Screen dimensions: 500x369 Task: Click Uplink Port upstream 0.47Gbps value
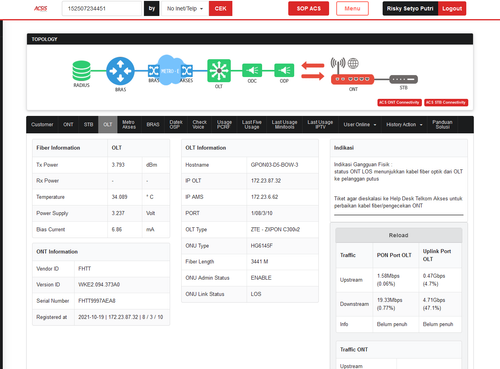click(x=434, y=276)
